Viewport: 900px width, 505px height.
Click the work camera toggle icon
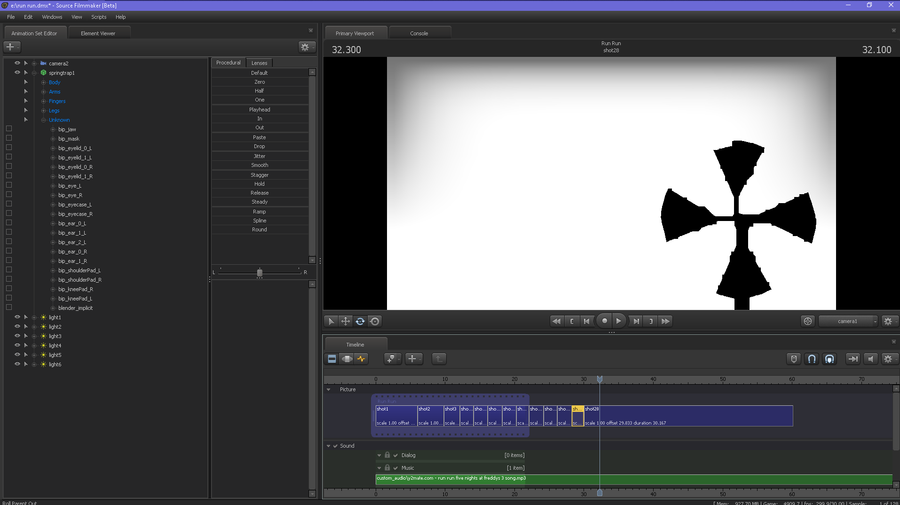click(808, 321)
